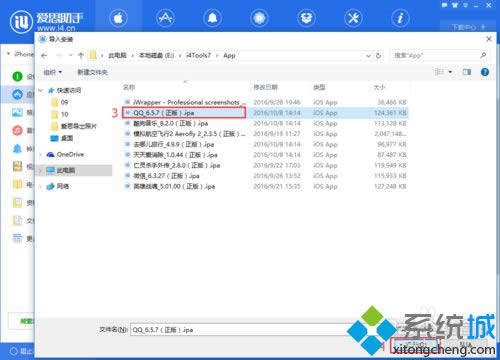Open the Organize menu

pos(53,72)
